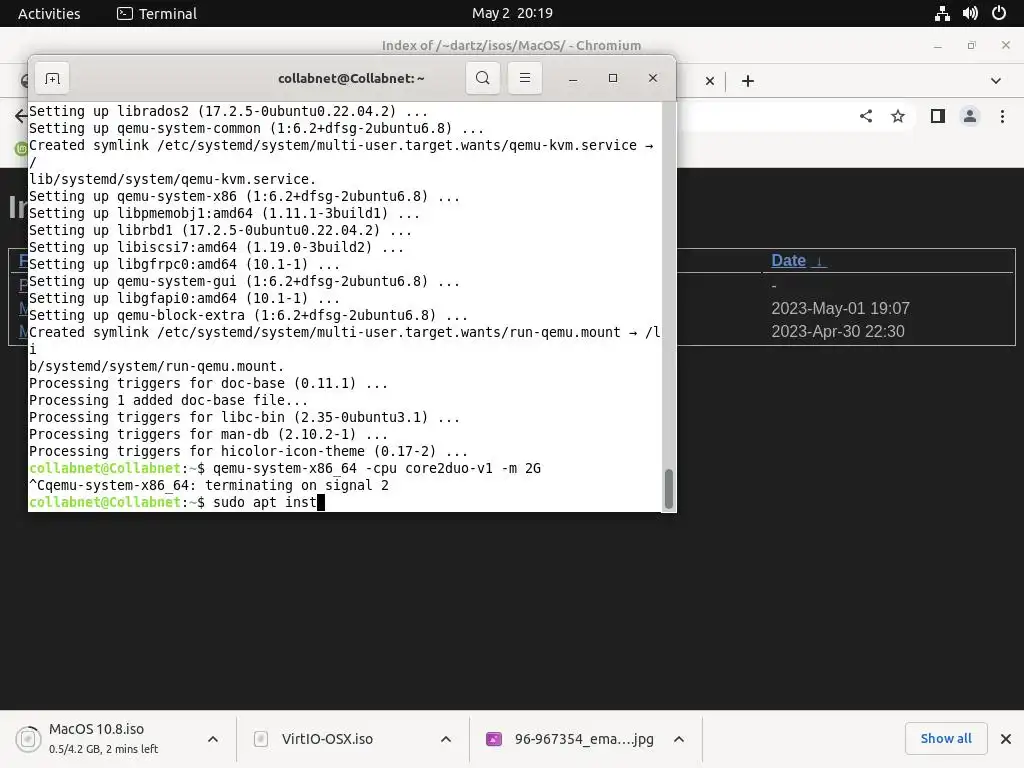1024x768 pixels.
Task: Click 'Setting up qemu-system-gui' line
Action: pyautogui.click(x=244, y=281)
